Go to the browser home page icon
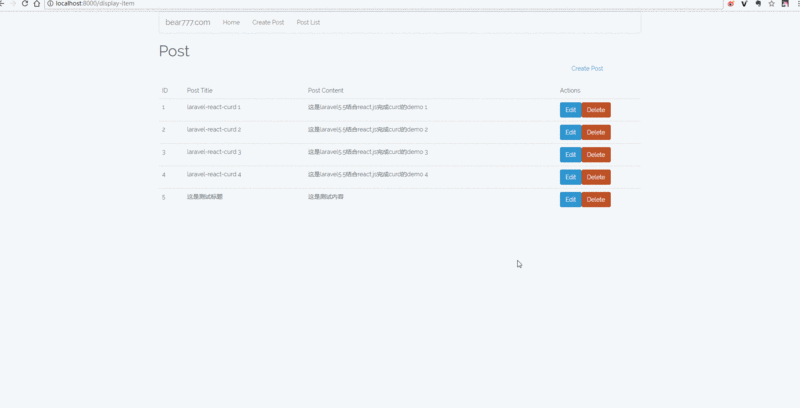800x408 pixels. click(x=37, y=4)
